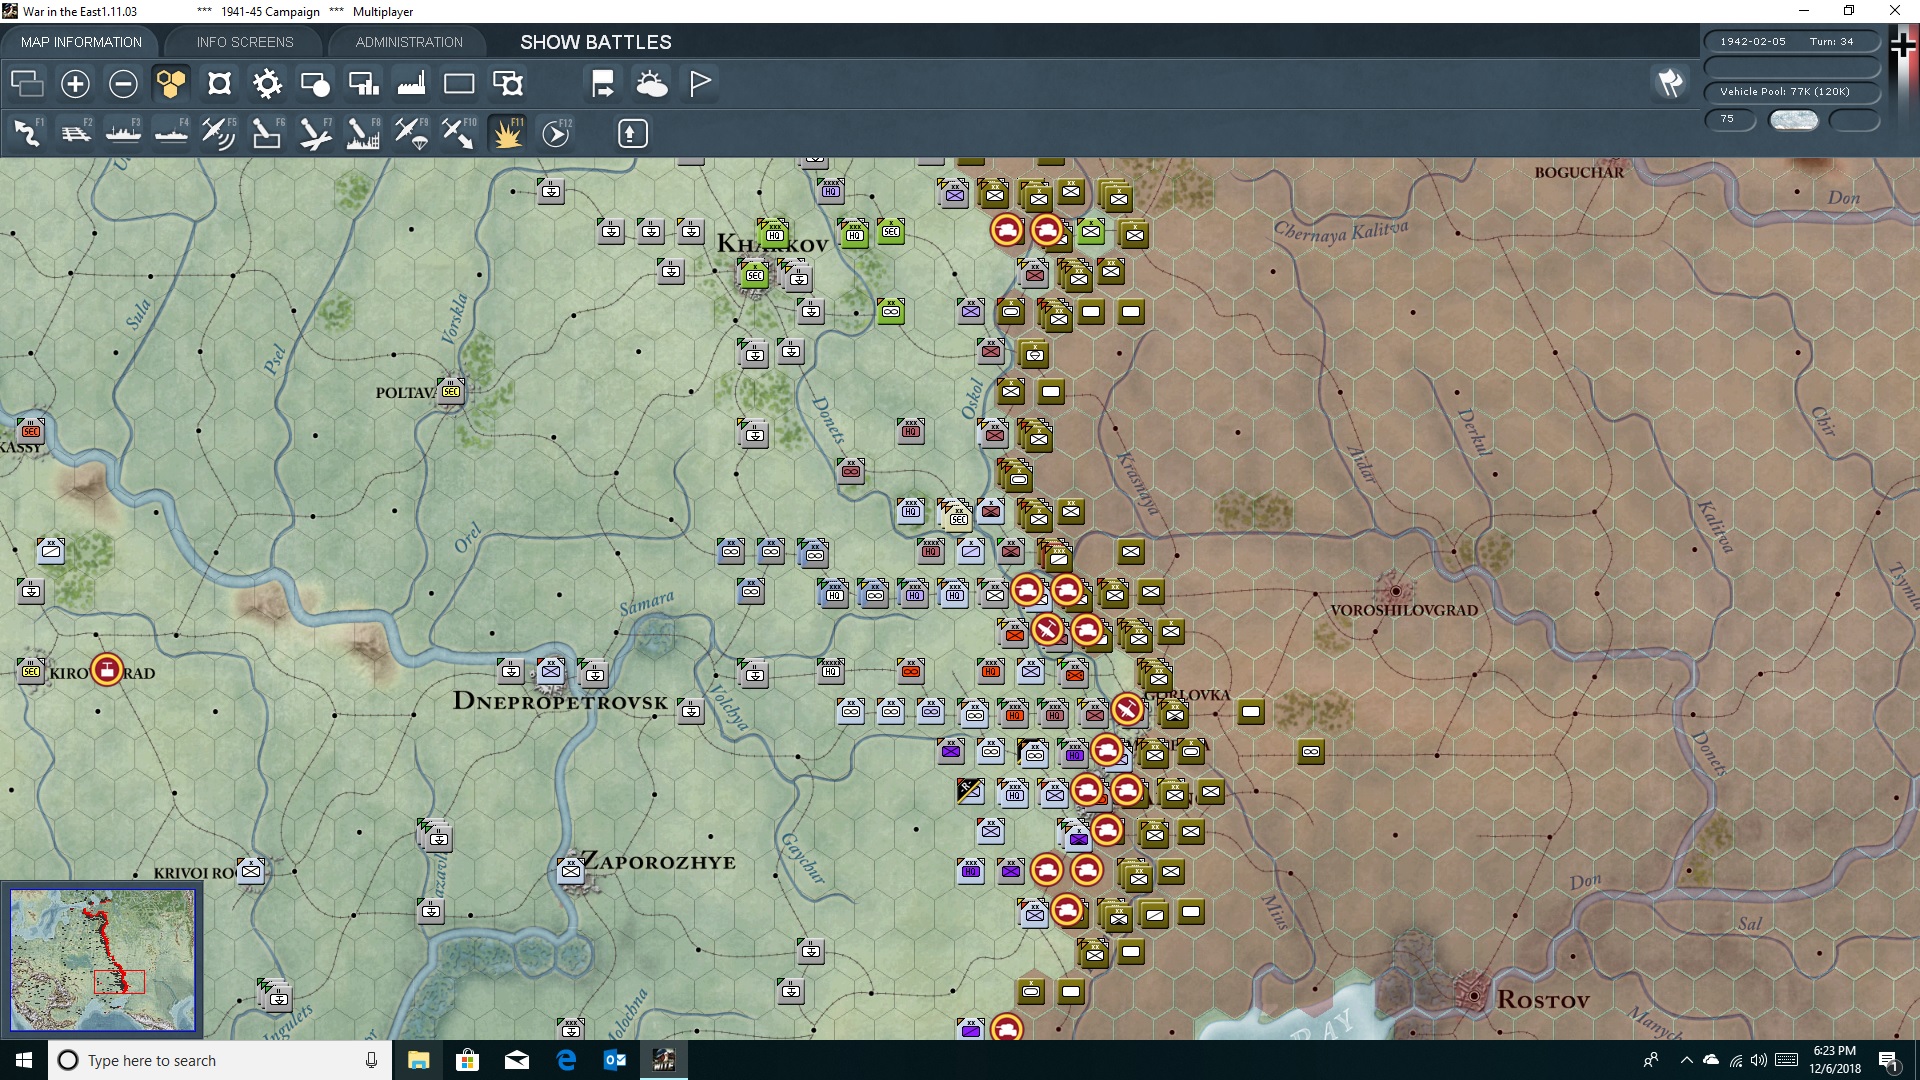
Task: Open preferences gear icon
Action: (x=267, y=84)
